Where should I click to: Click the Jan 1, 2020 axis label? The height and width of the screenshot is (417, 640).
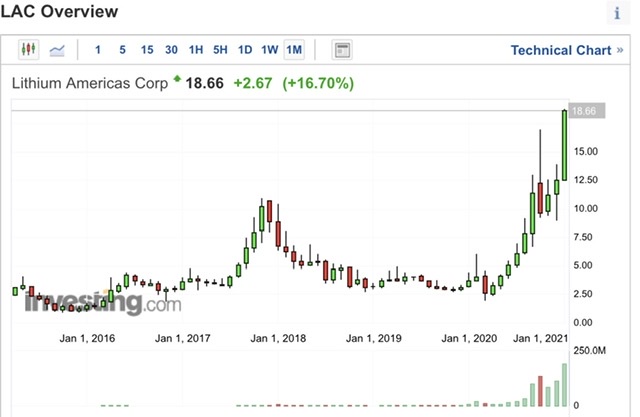point(469,338)
